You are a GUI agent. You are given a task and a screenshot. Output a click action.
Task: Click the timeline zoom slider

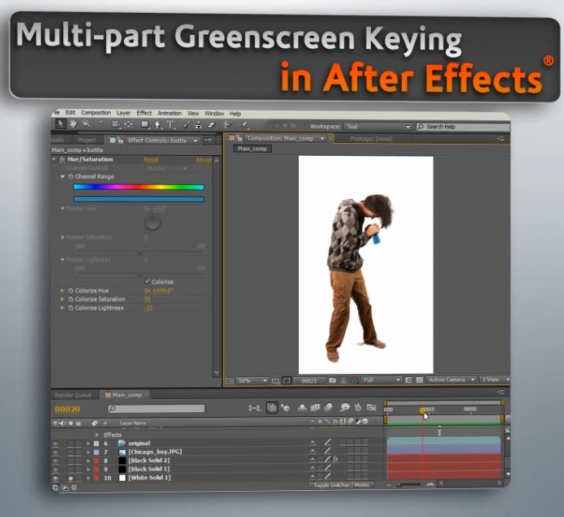[x=410, y=485]
